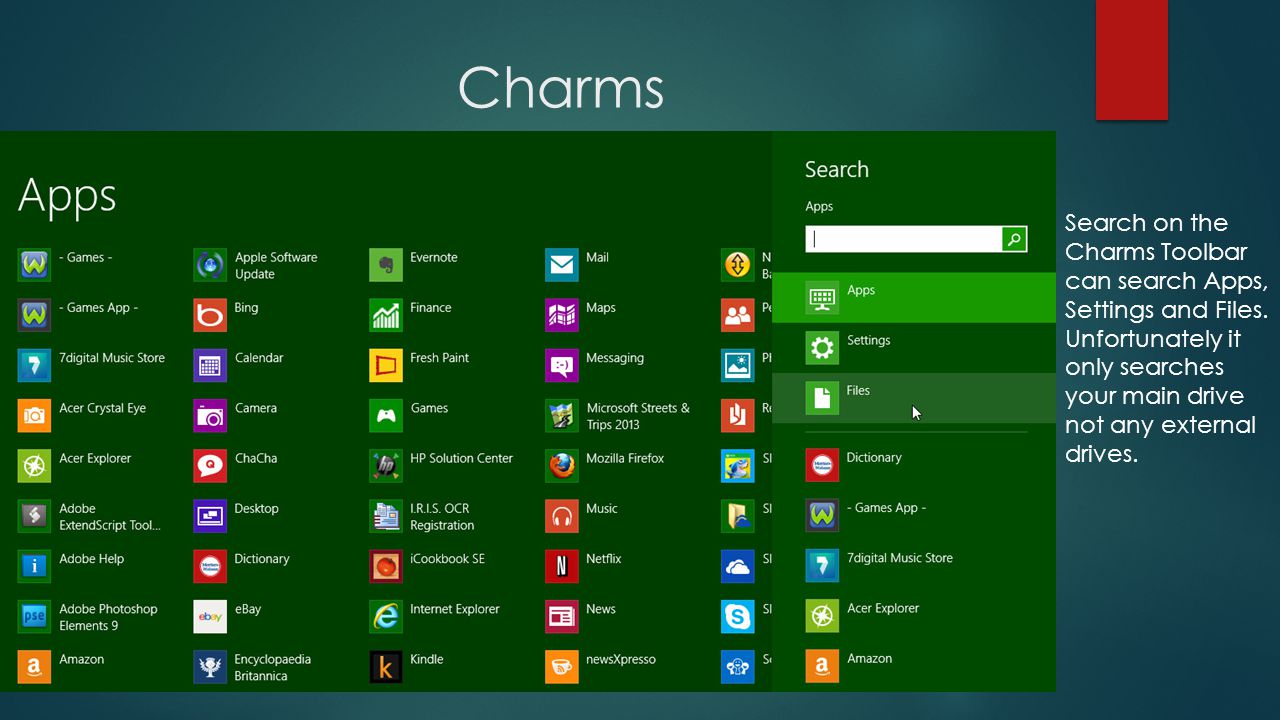Launch the eBay app
This screenshot has width=1280, height=720.
pos(228,616)
